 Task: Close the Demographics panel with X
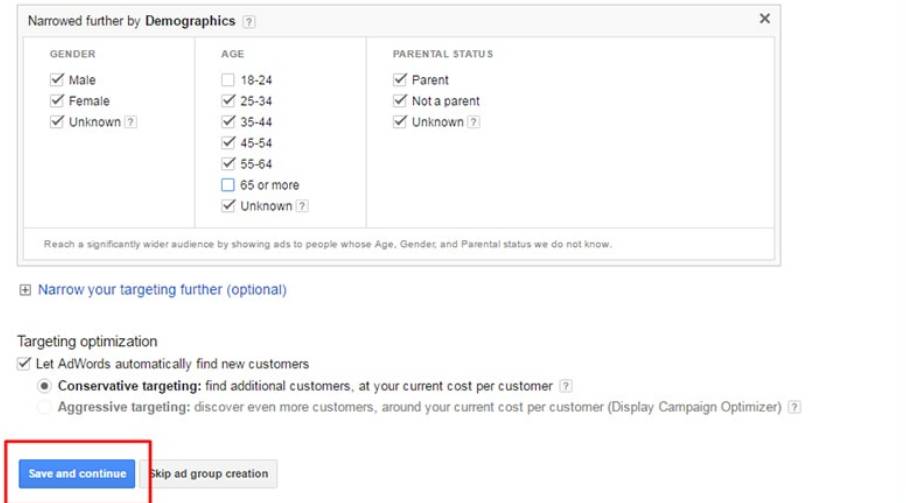coord(765,19)
